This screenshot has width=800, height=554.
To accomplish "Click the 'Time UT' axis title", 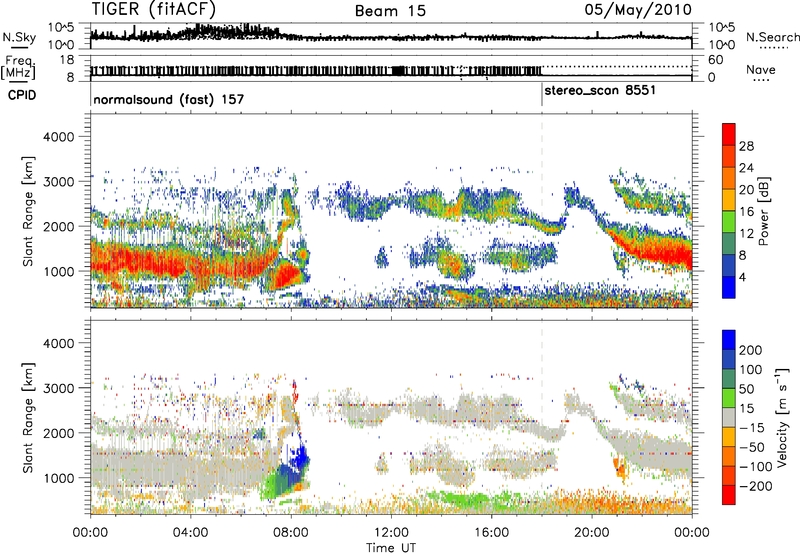I will (x=391, y=548).
